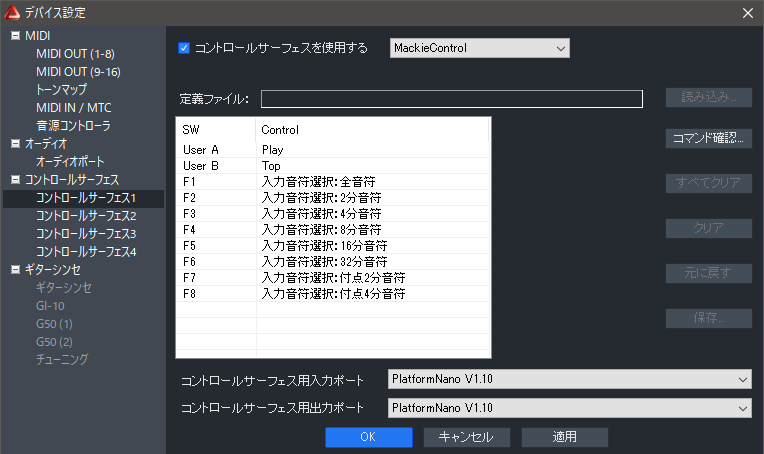Uncheck コントロールサーフェスを使用する checkbox

coord(184,47)
